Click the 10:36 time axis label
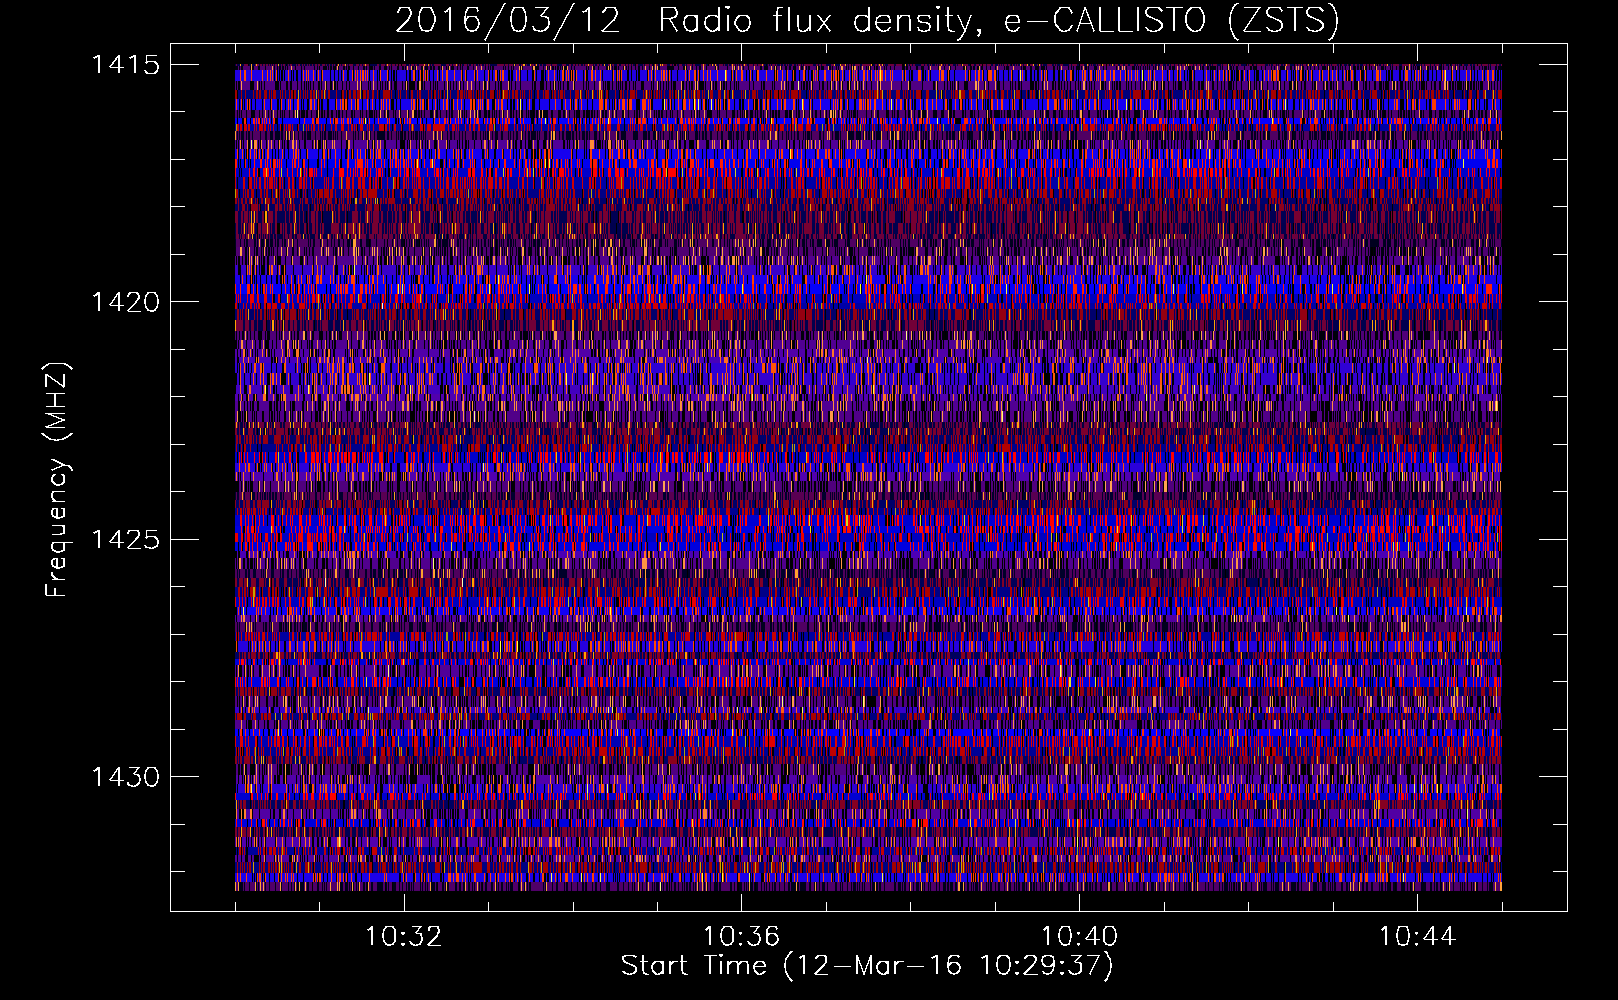Screen dimensions: 1618x1000 (x=741, y=937)
